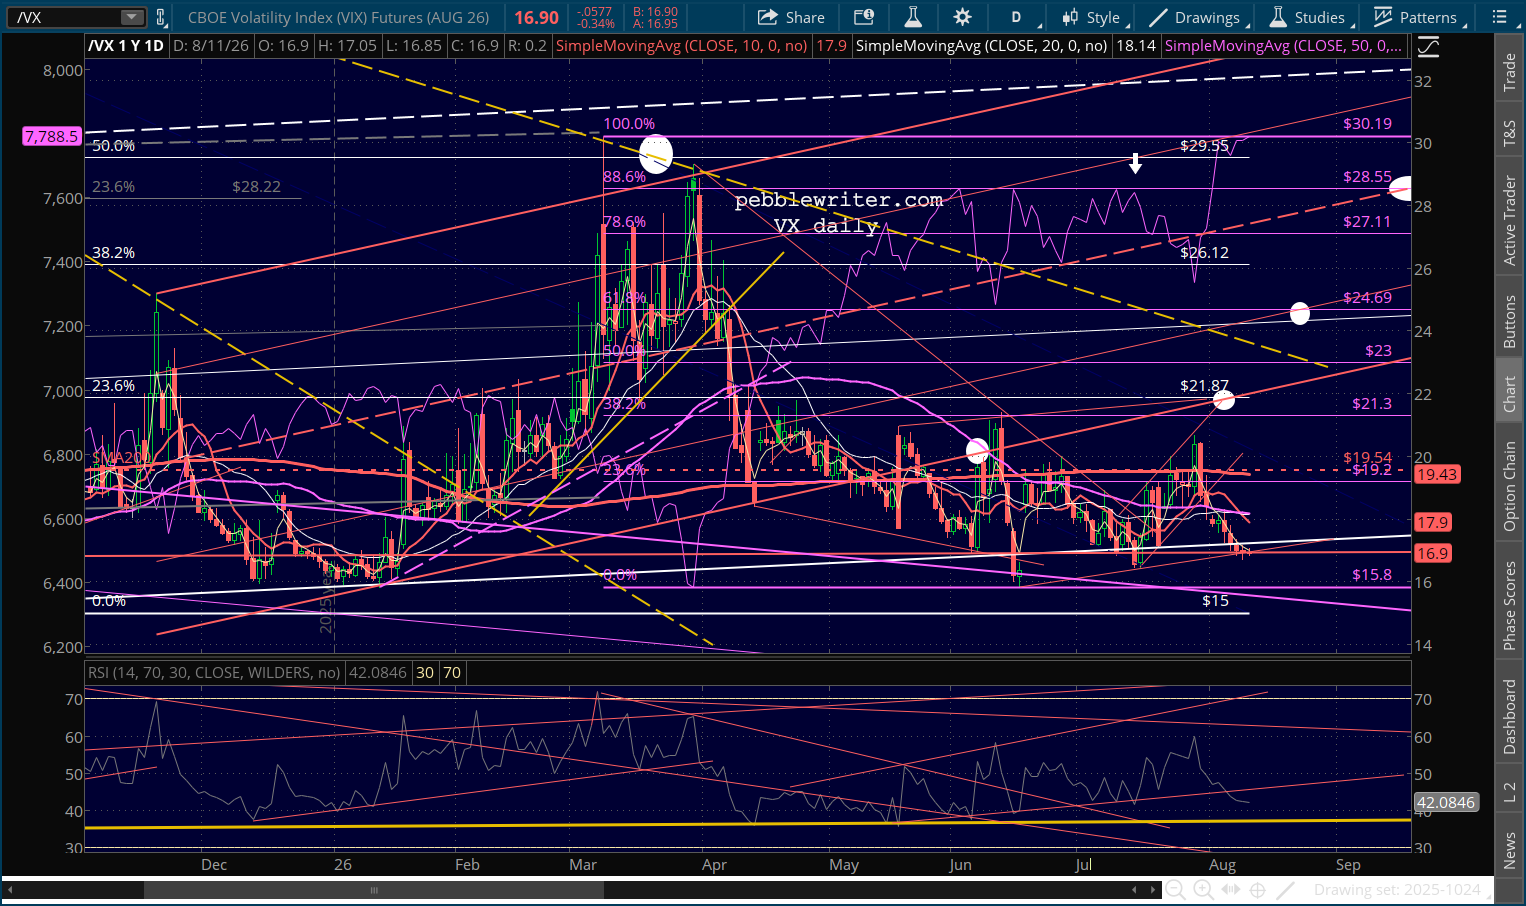This screenshot has height=906, width=1526.
Task: Click the RSI 30 level box
Action: coord(425,673)
